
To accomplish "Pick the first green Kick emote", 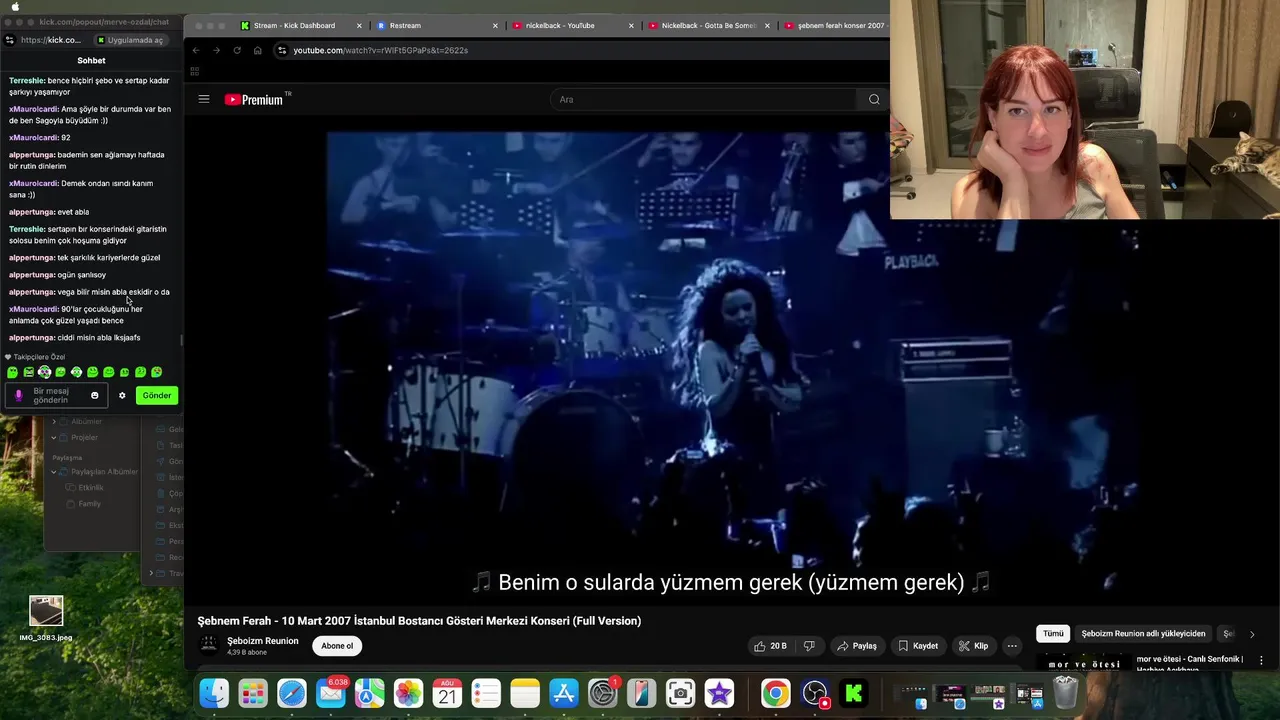I will click(x=12, y=372).
